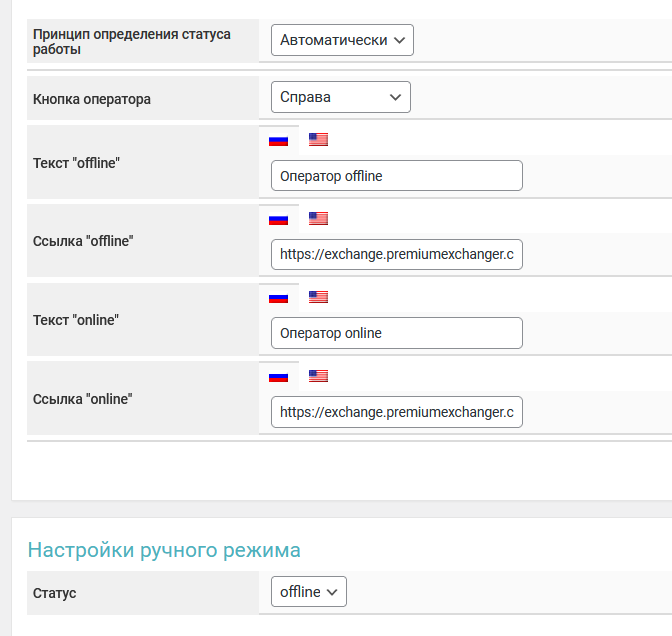Click the Текст "online" label
Image resolution: width=672 pixels, height=636 pixels.
[76, 320]
